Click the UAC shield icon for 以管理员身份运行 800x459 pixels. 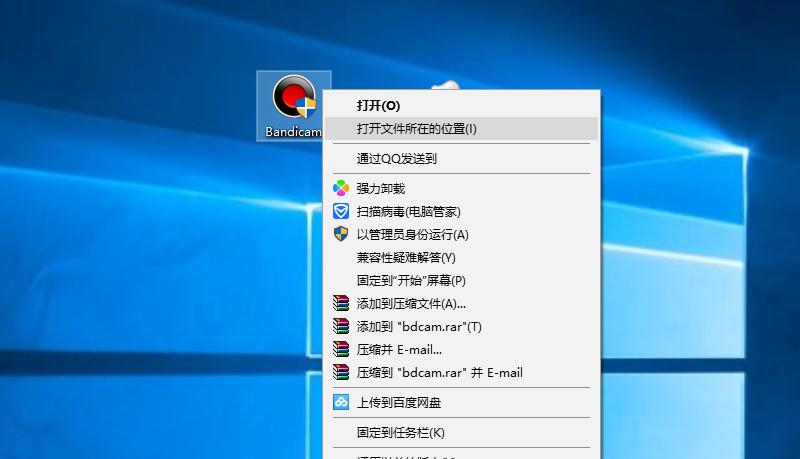click(341, 234)
